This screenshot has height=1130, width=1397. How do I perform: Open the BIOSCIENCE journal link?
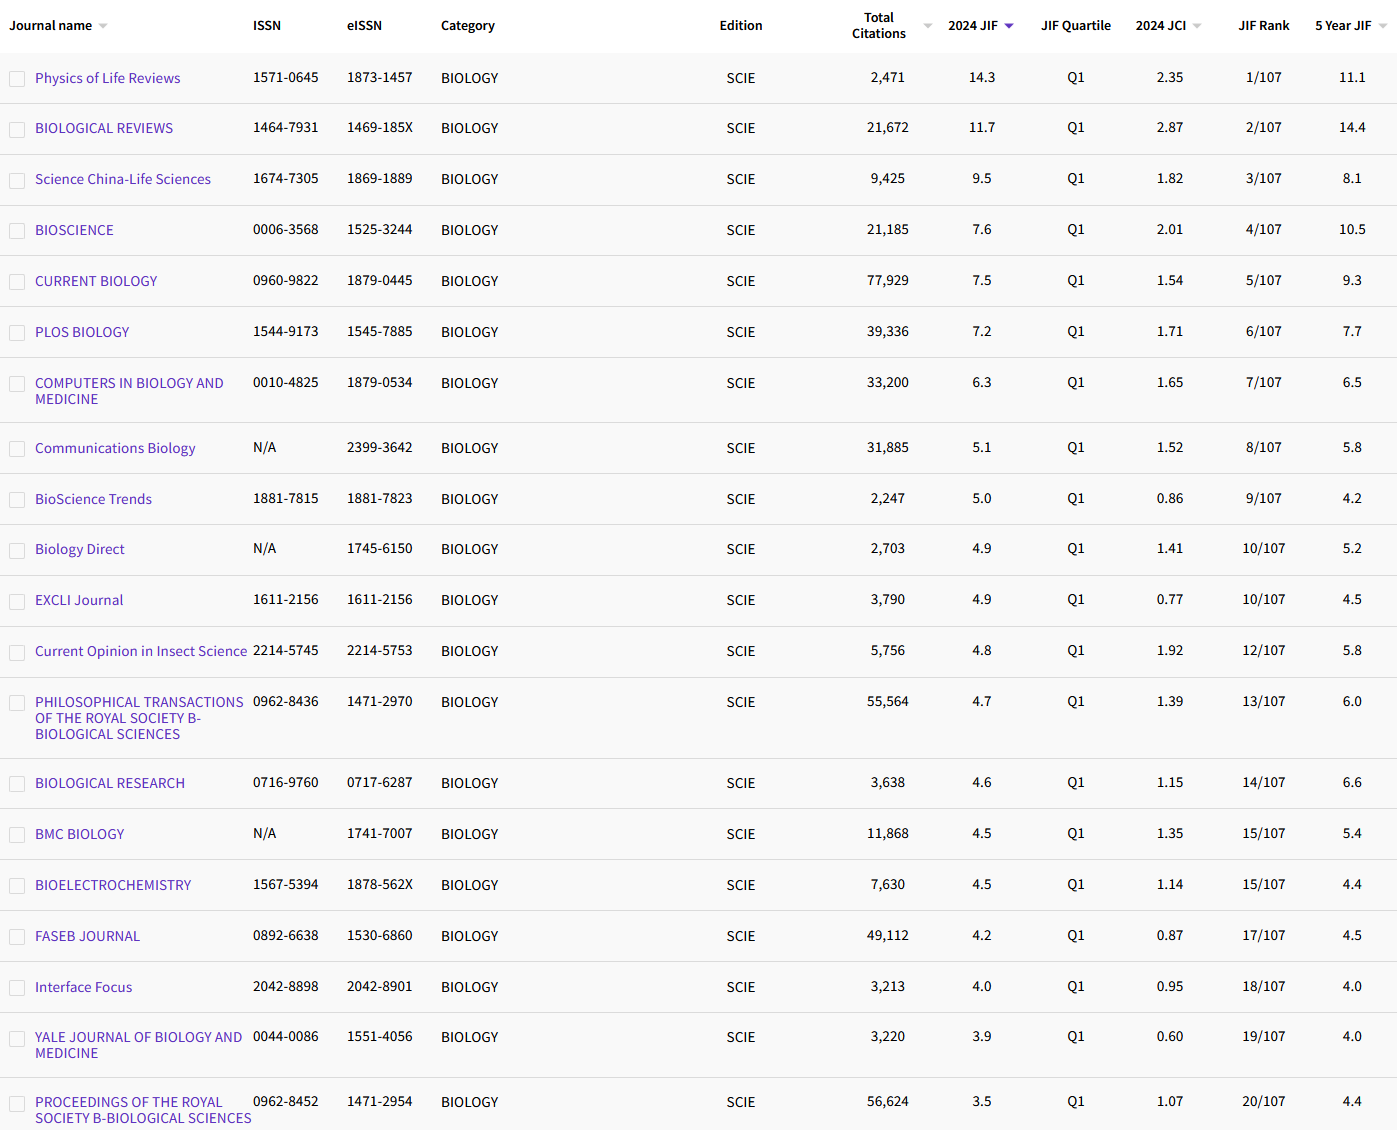point(74,230)
